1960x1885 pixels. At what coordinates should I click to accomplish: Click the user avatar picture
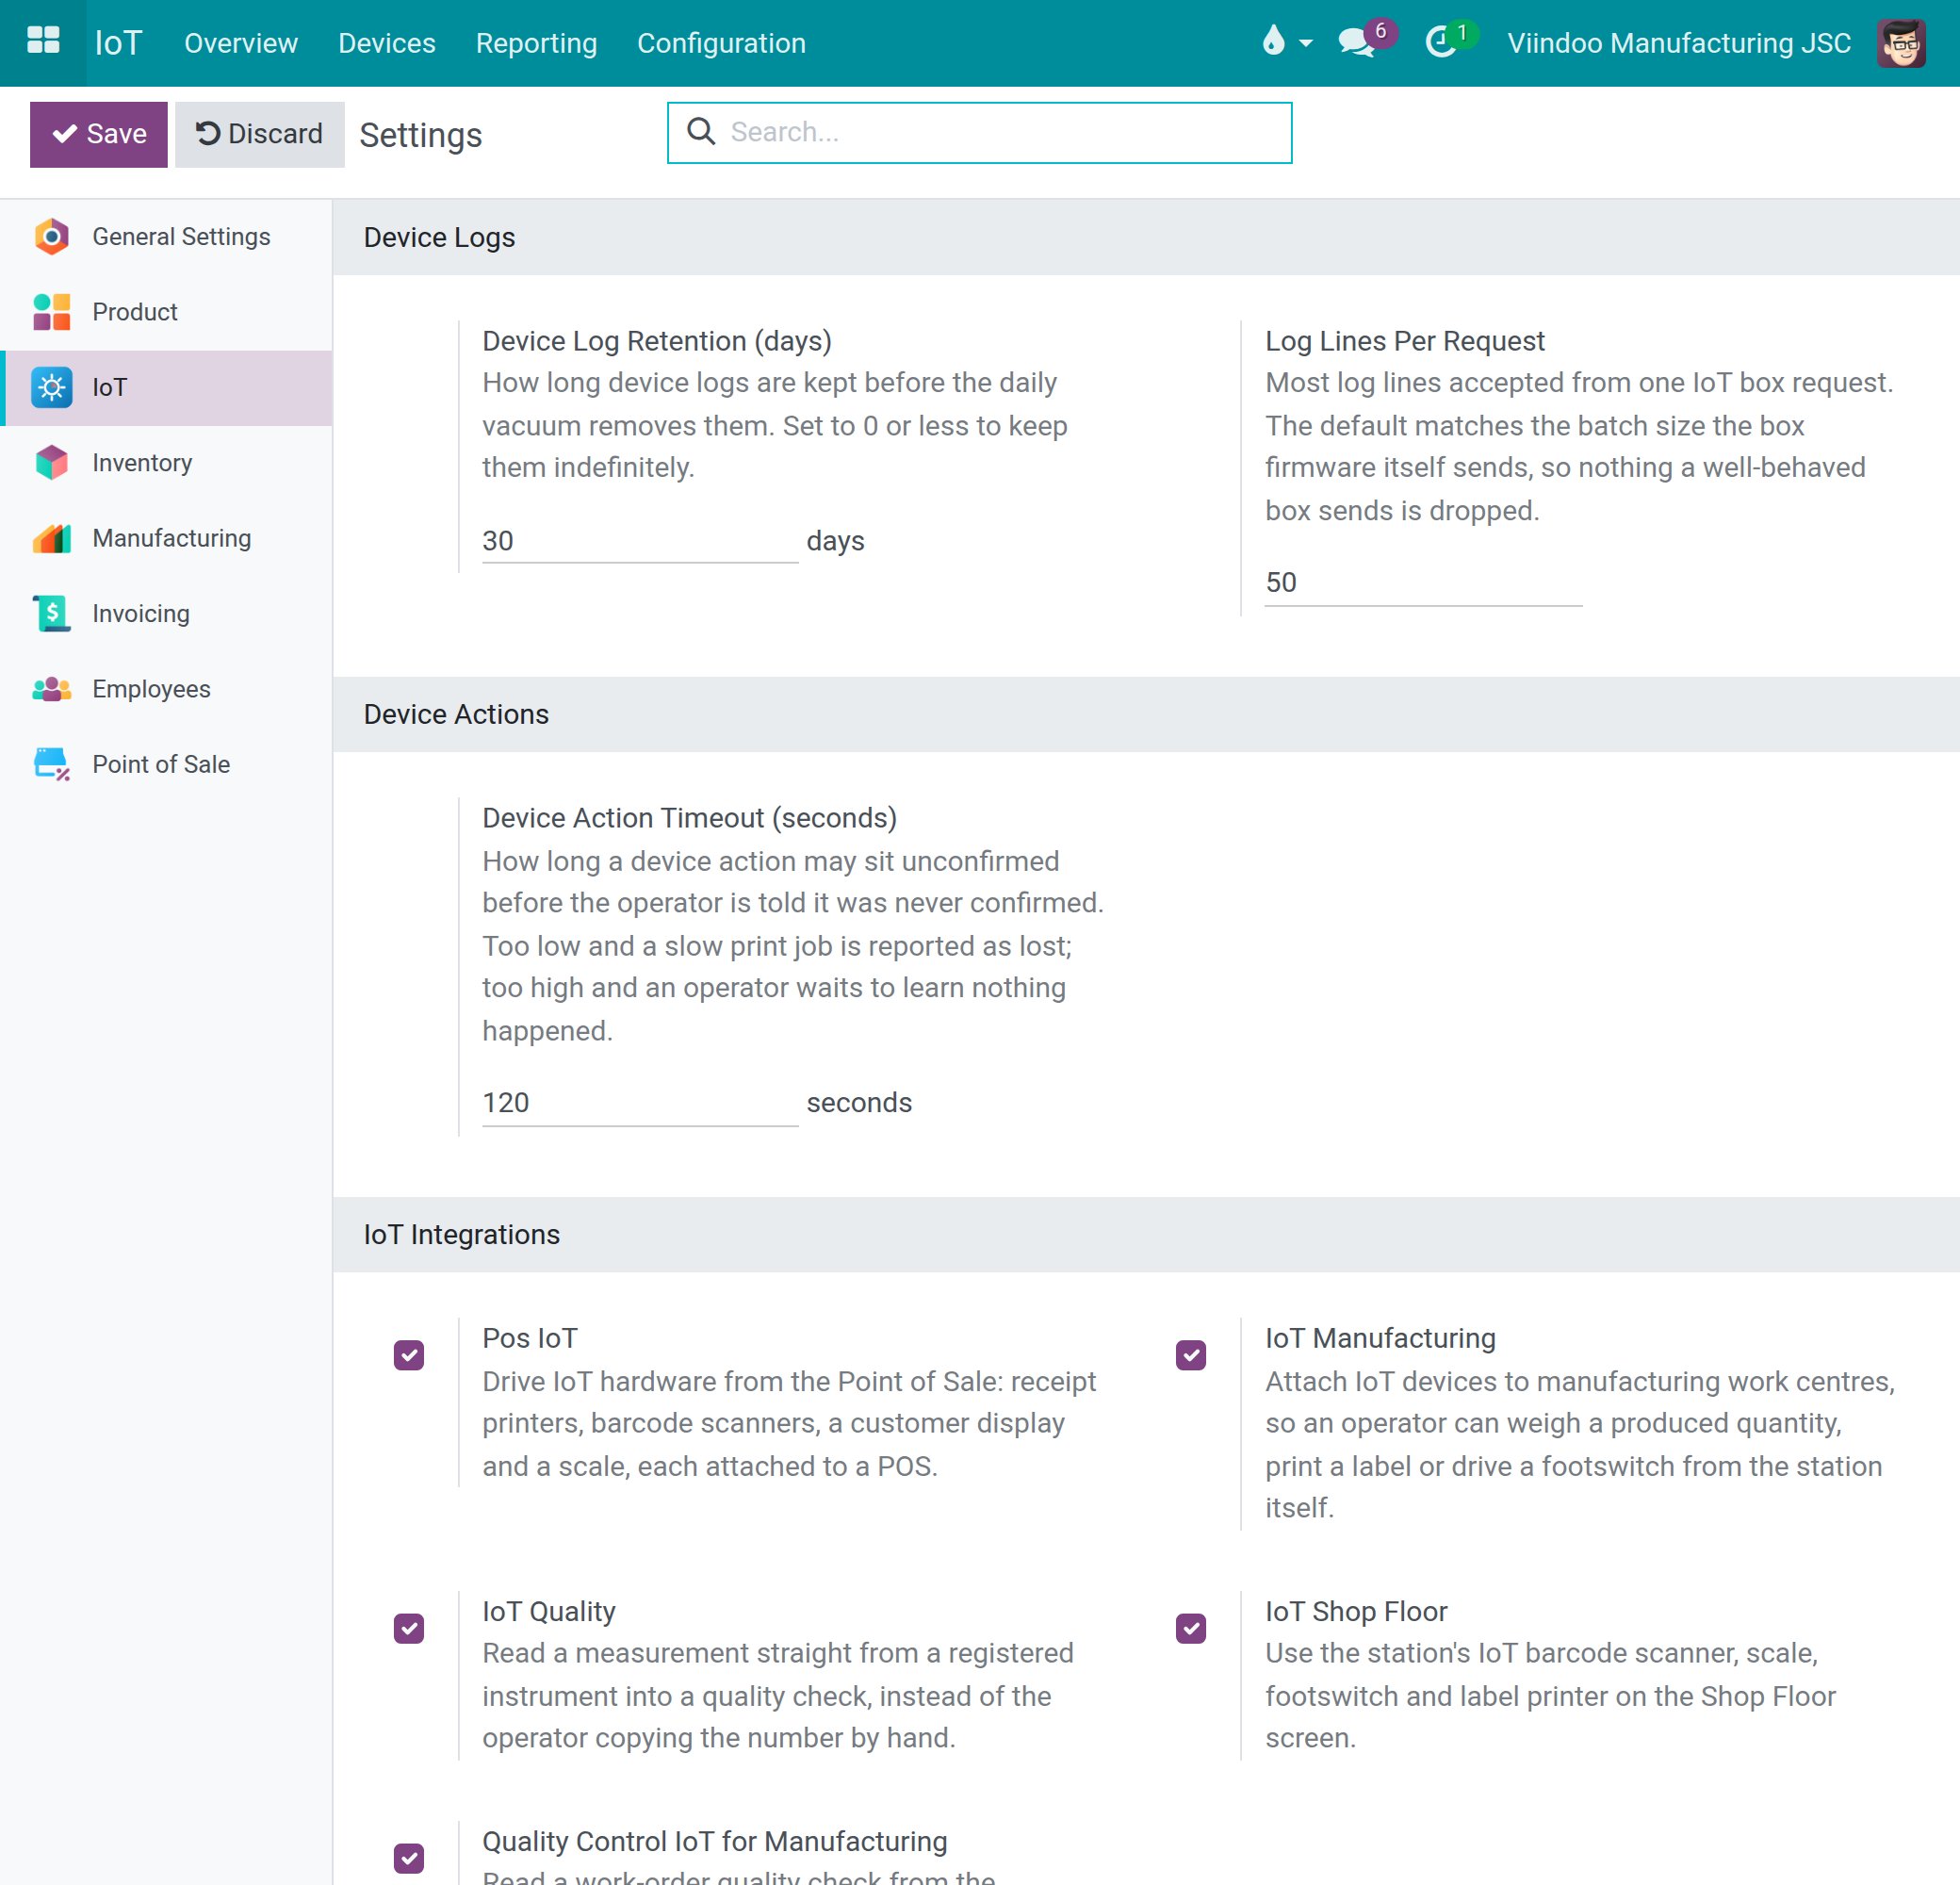[x=1901, y=43]
